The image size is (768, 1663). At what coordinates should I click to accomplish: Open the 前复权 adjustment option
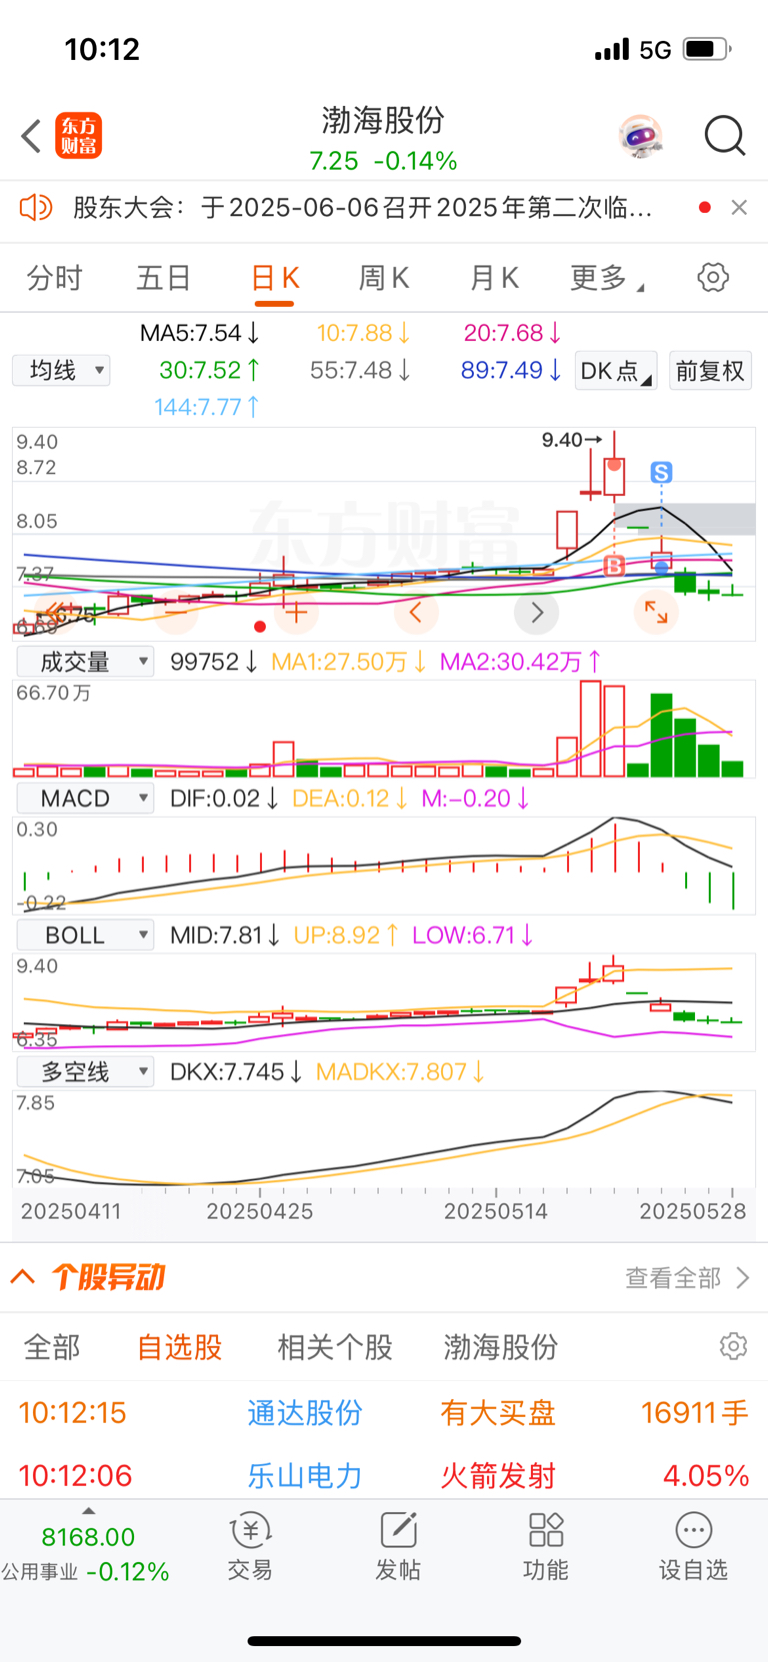(710, 371)
